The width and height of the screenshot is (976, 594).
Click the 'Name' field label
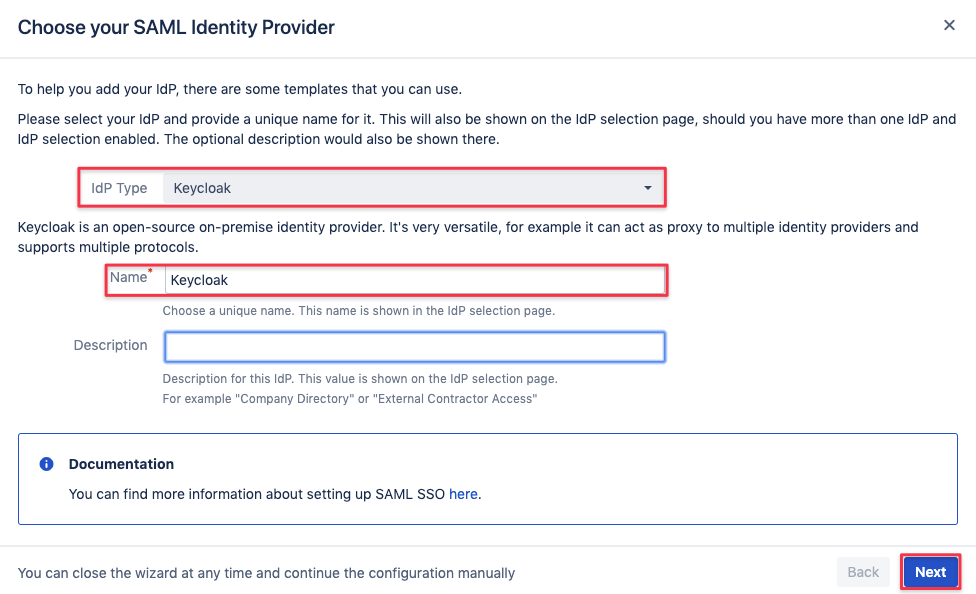pos(128,277)
